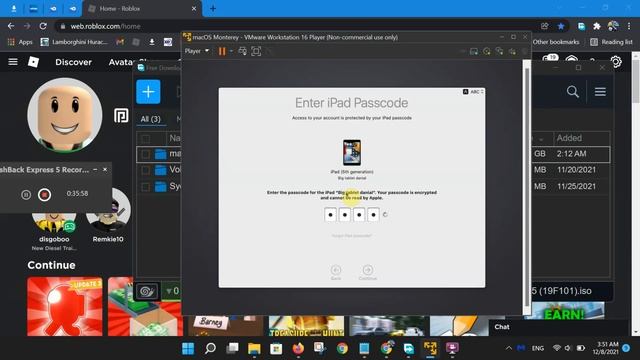The width and height of the screenshot is (640, 360).
Task: Tick the checkbox of the third download row
Action: click(x=145, y=187)
